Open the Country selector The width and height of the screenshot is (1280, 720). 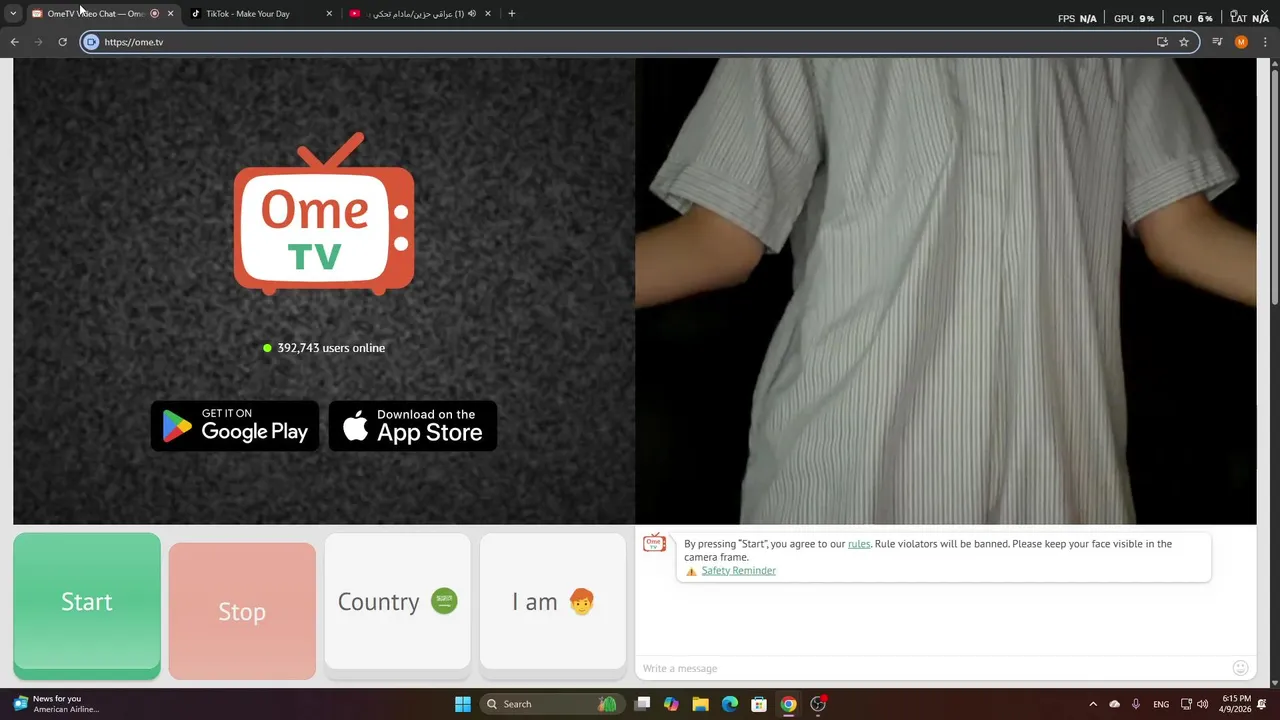397,602
